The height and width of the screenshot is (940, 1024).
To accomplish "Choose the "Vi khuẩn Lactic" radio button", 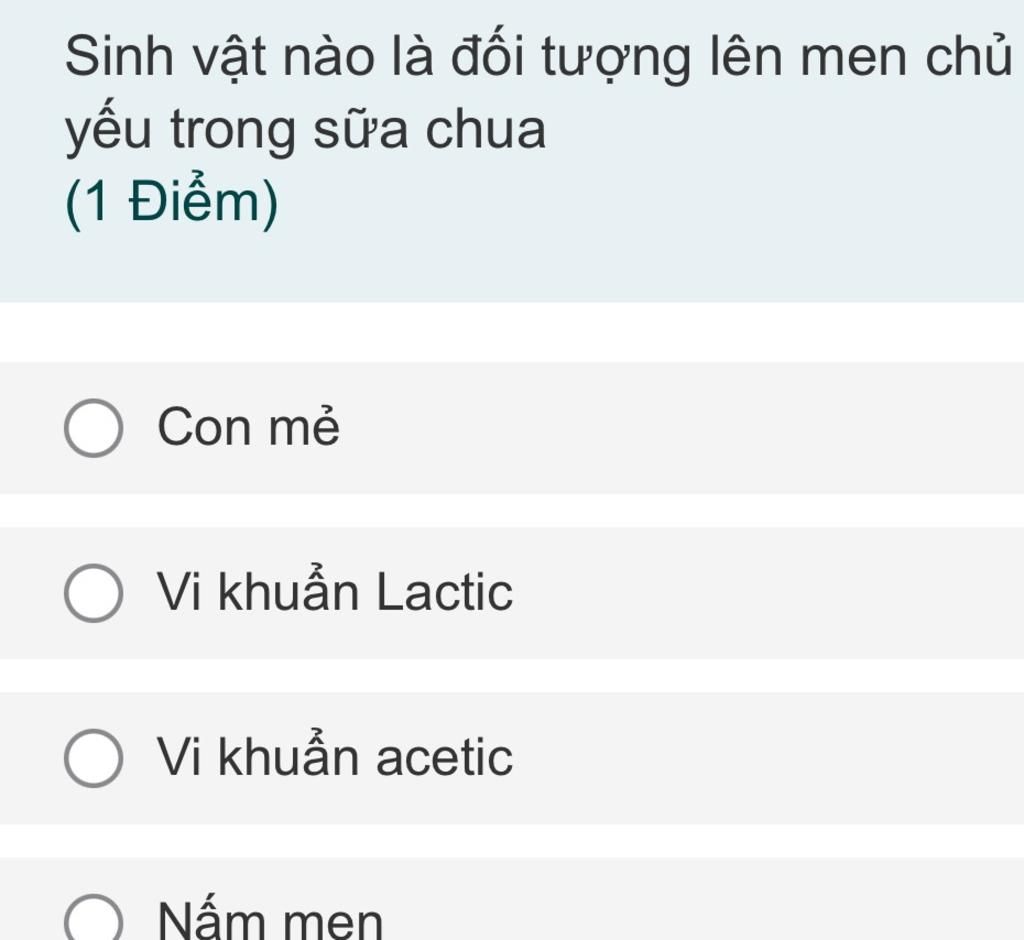I will (93, 593).
